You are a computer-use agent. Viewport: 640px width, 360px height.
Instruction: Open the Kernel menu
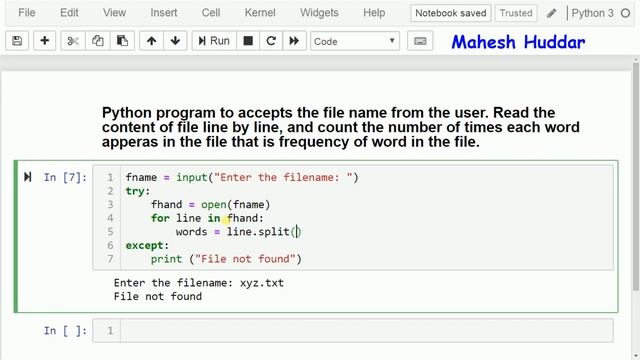260,13
